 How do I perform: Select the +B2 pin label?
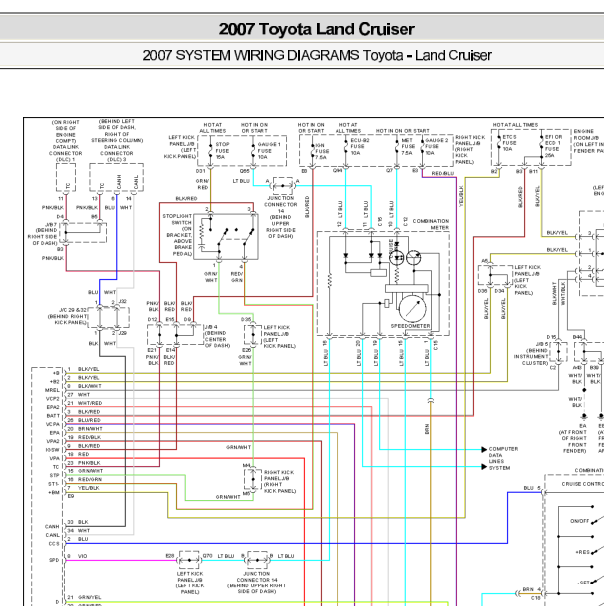55,381
